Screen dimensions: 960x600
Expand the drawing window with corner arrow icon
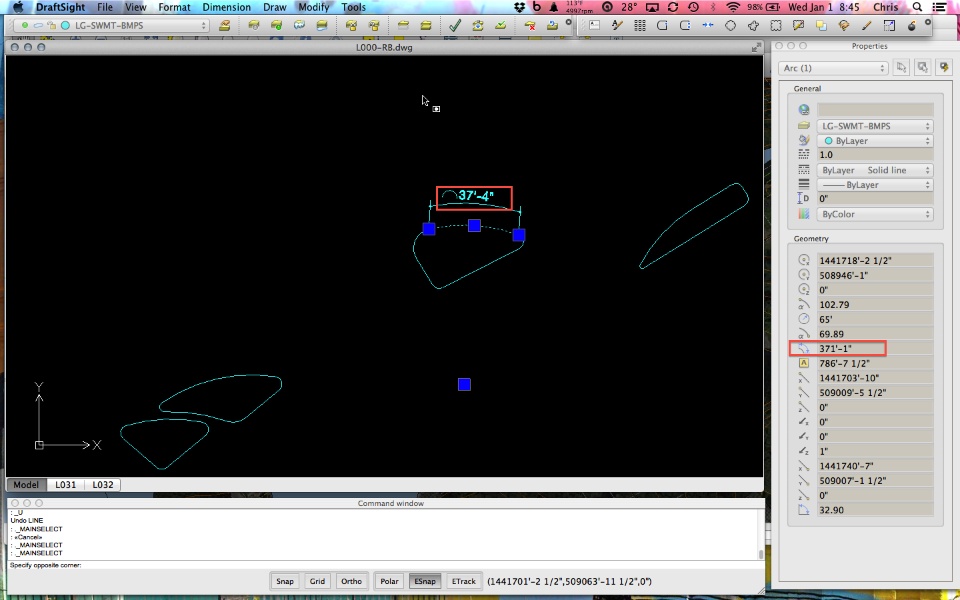[756, 47]
